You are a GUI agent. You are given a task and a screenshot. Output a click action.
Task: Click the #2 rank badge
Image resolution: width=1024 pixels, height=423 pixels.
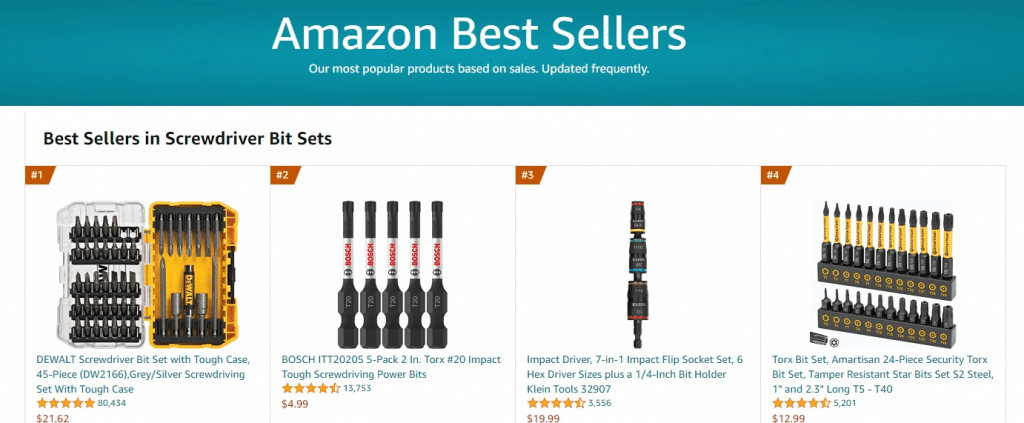tap(283, 176)
